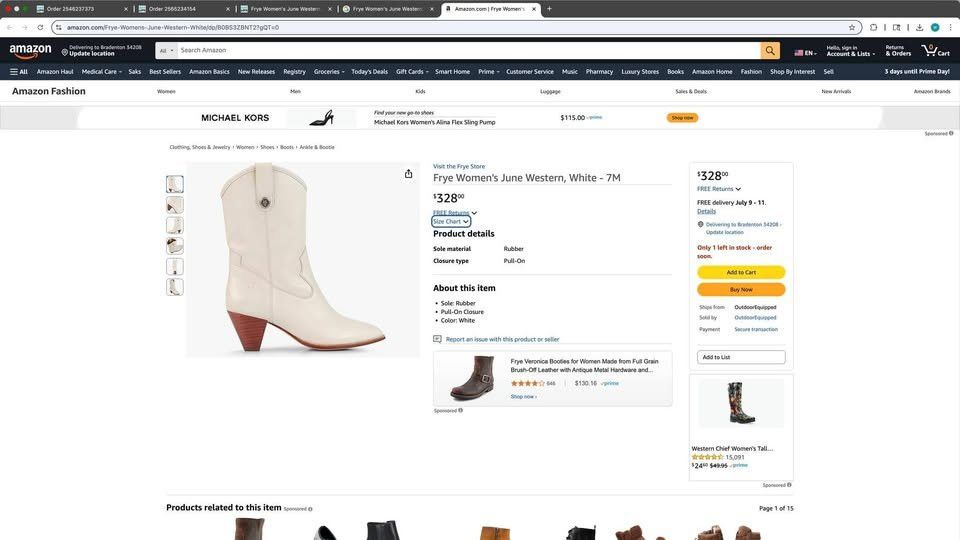Click the delivery Details link

pos(706,211)
